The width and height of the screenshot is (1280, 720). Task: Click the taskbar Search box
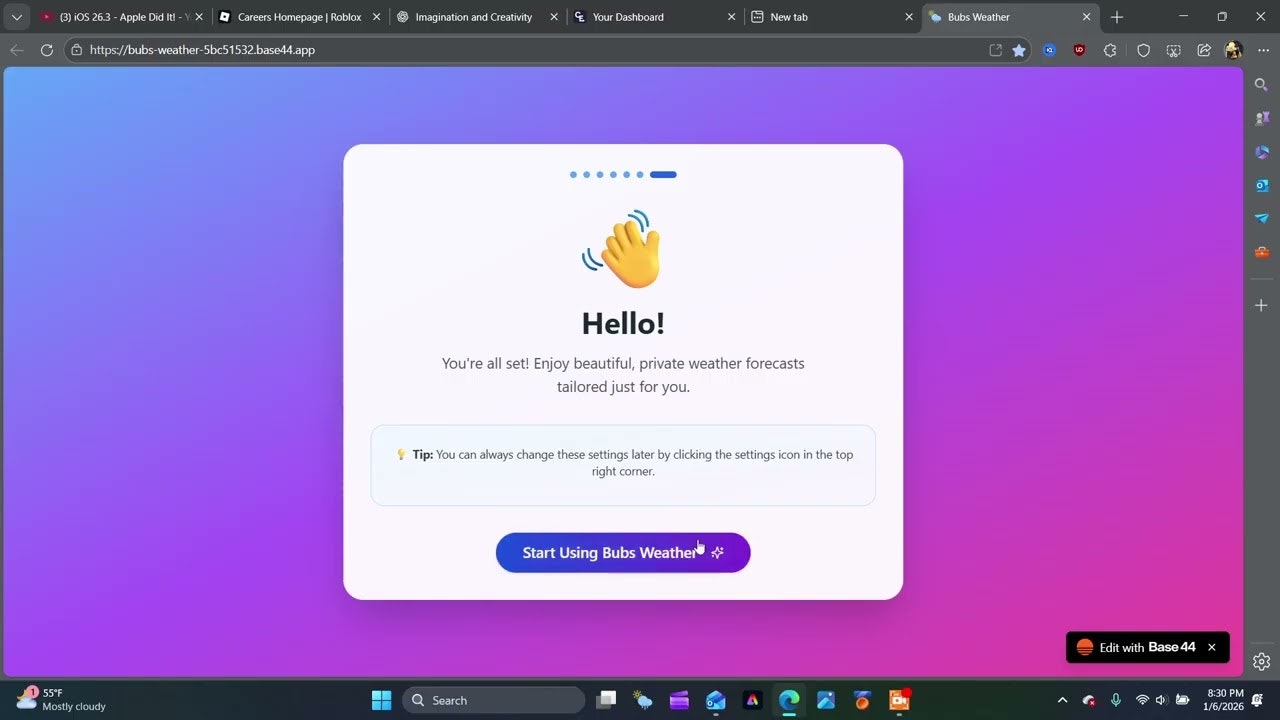[493, 700]
